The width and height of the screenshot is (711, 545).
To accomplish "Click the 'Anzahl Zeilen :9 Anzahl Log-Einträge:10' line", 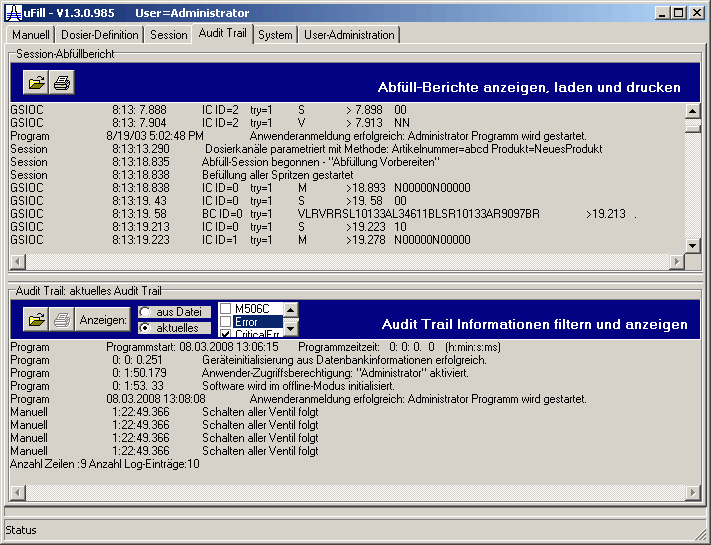I will (x=105, y=464).
